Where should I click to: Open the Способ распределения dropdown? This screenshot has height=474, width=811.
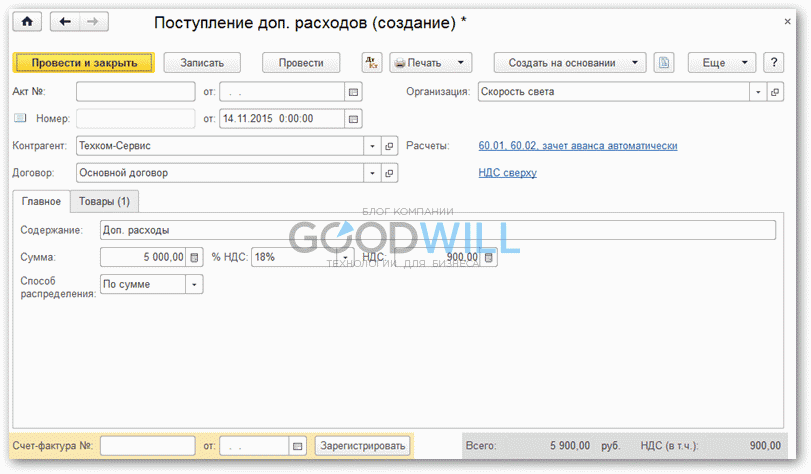194,284
